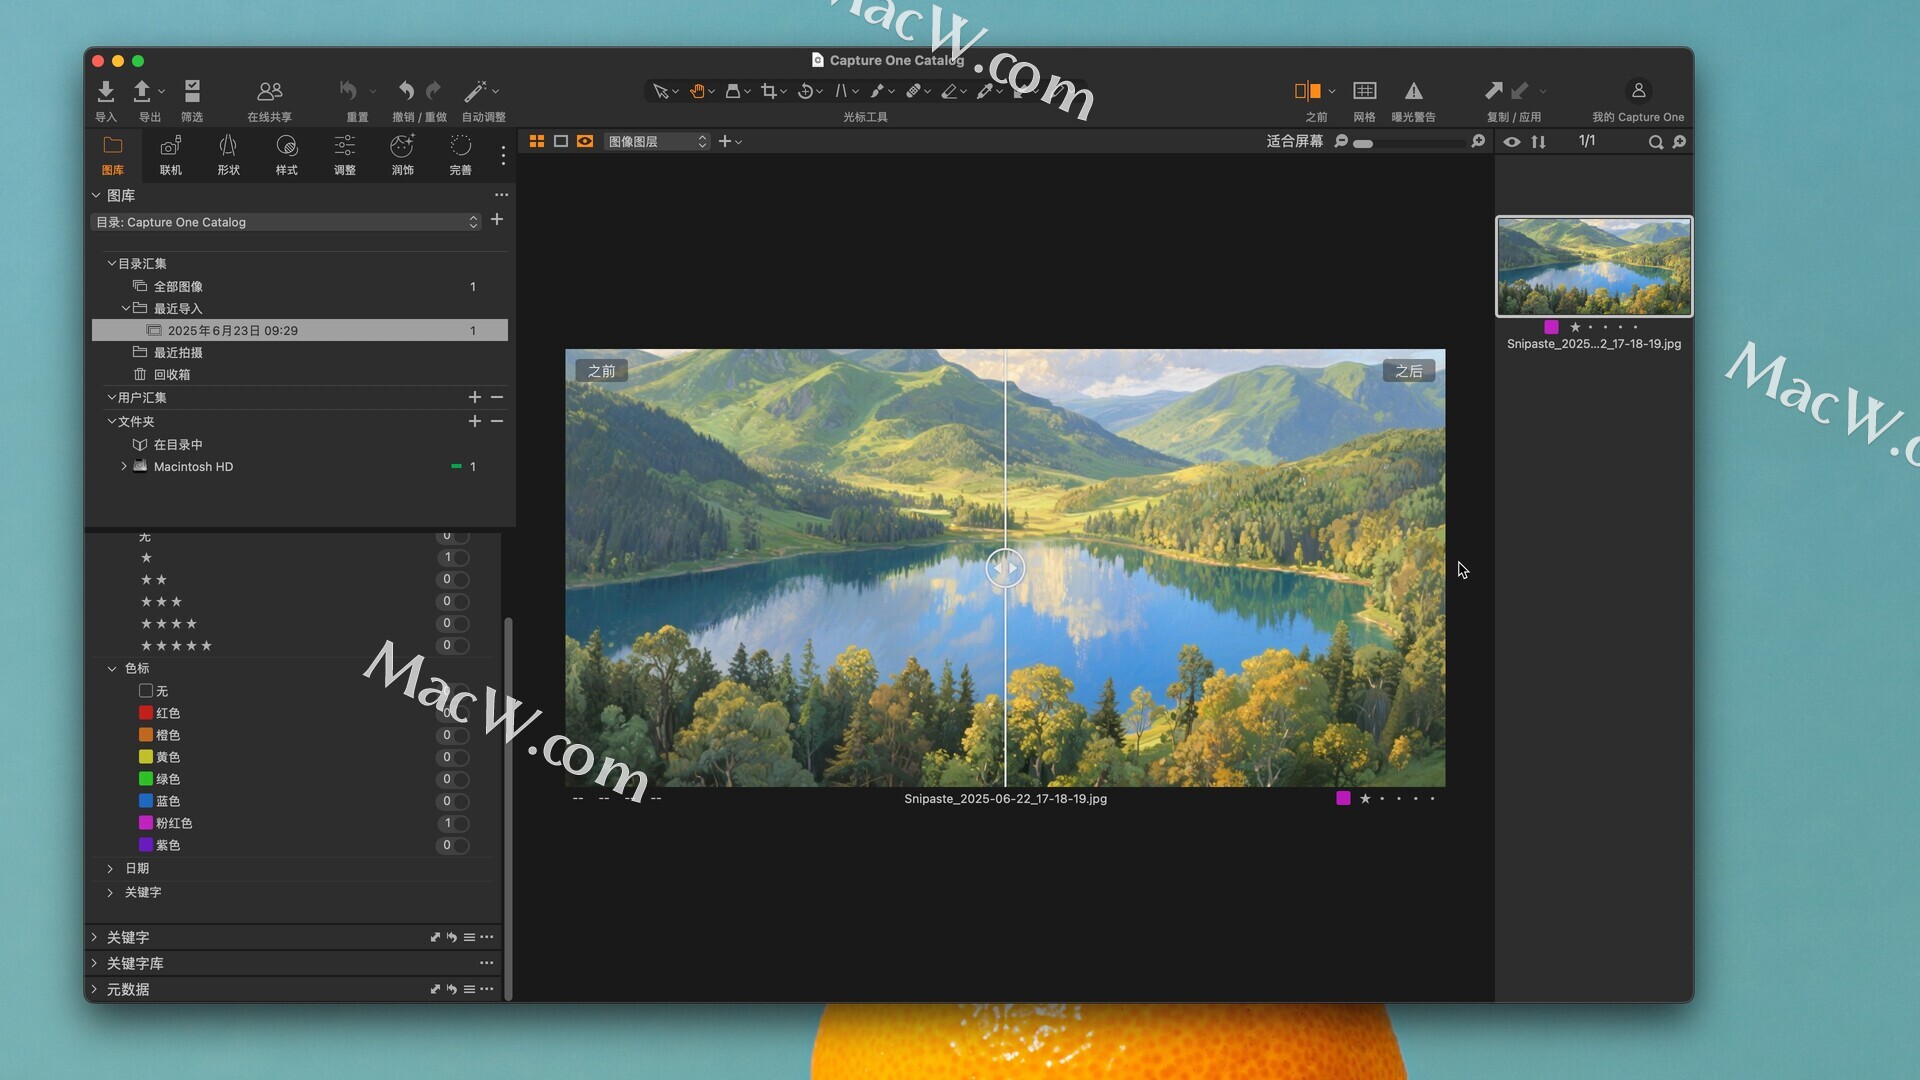Apply Auto Adjust (自动调整) wand

pos(475,91)
